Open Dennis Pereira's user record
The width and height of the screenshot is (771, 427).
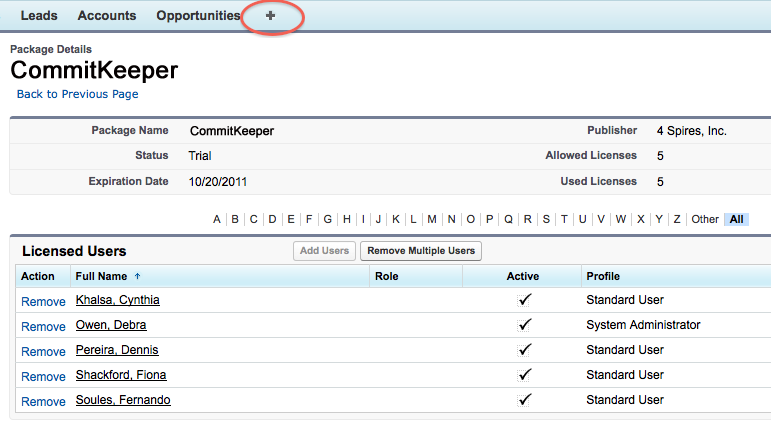pyautogui.click(x=117, y=351)
